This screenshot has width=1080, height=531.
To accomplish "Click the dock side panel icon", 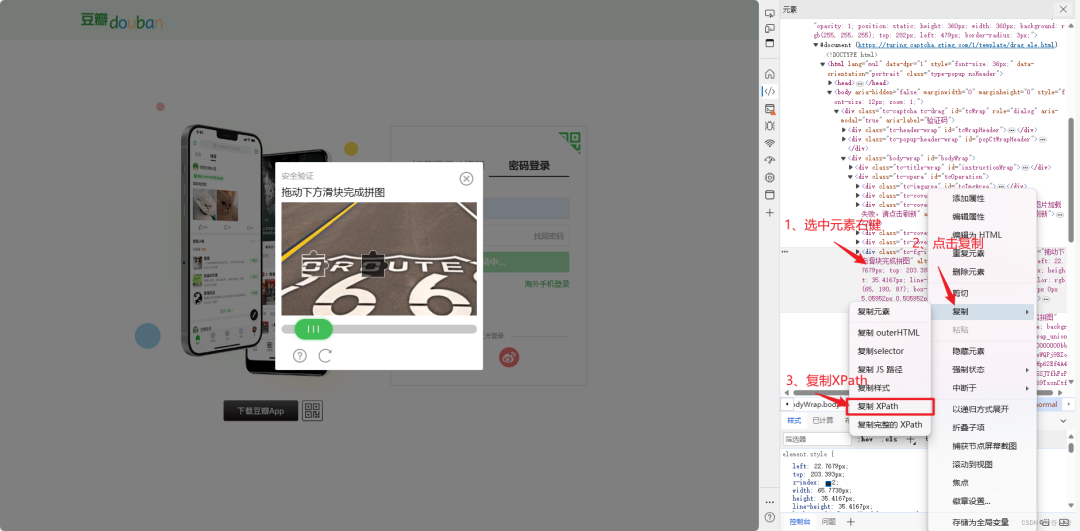I will [769, 43].
